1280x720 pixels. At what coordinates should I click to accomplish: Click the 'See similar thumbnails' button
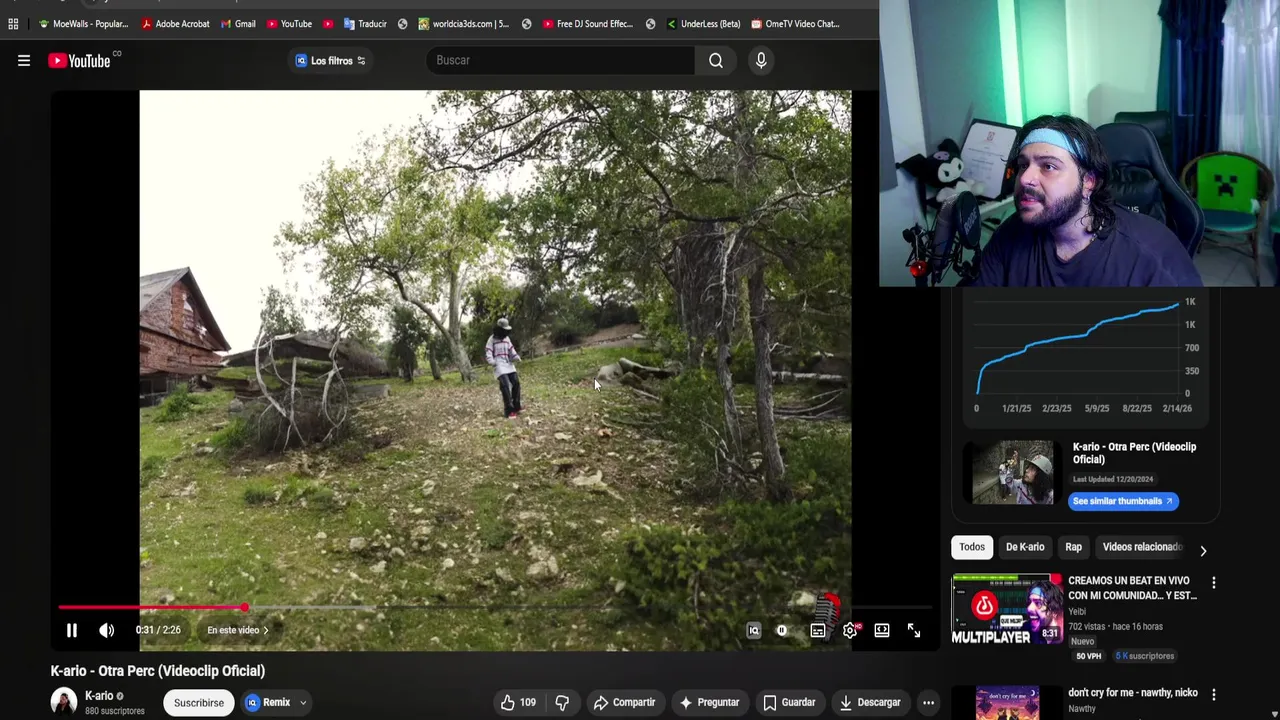pos(1123,501)
